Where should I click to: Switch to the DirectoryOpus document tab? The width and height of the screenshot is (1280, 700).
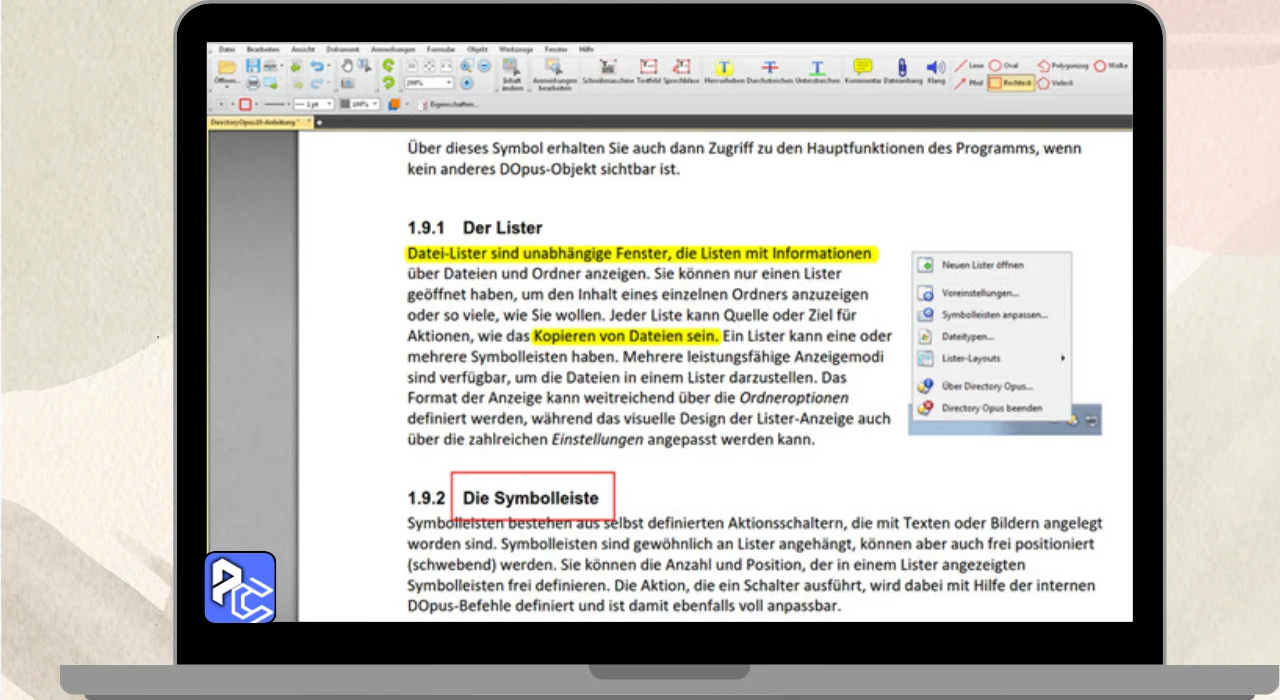(254, 122)
